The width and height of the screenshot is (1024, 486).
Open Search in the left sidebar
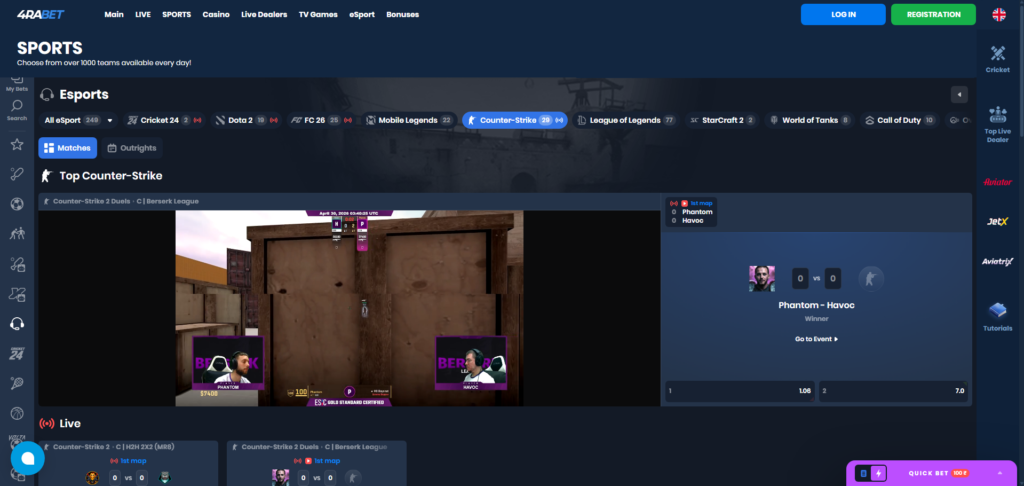(17, 110)
